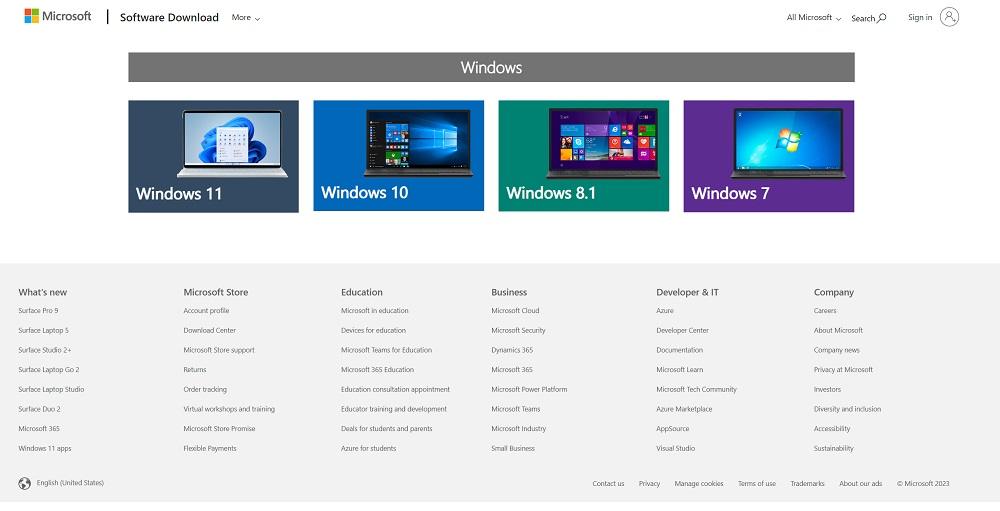The height and width of the screenshot is (511, 1000).
Task: Open the Windows 11 download tile
Action: coord(213,156)
